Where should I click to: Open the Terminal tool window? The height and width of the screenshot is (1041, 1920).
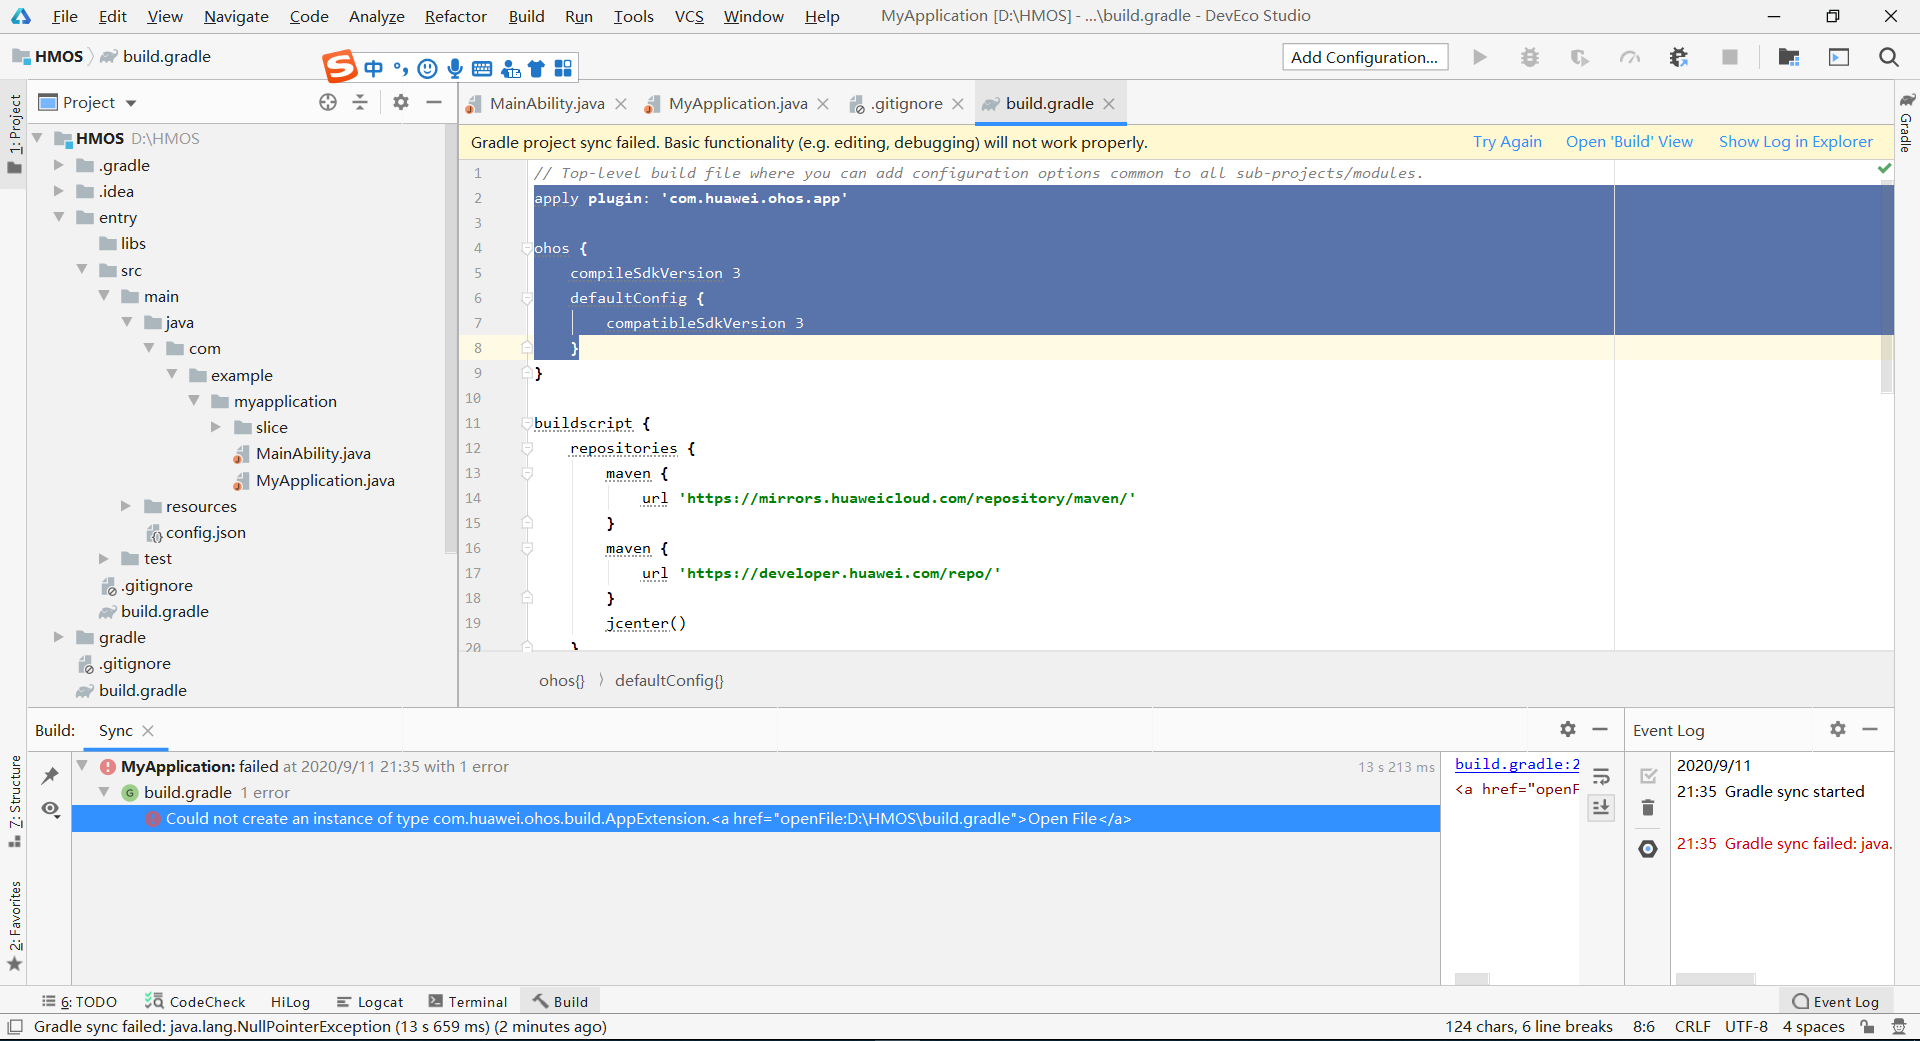468,1001
